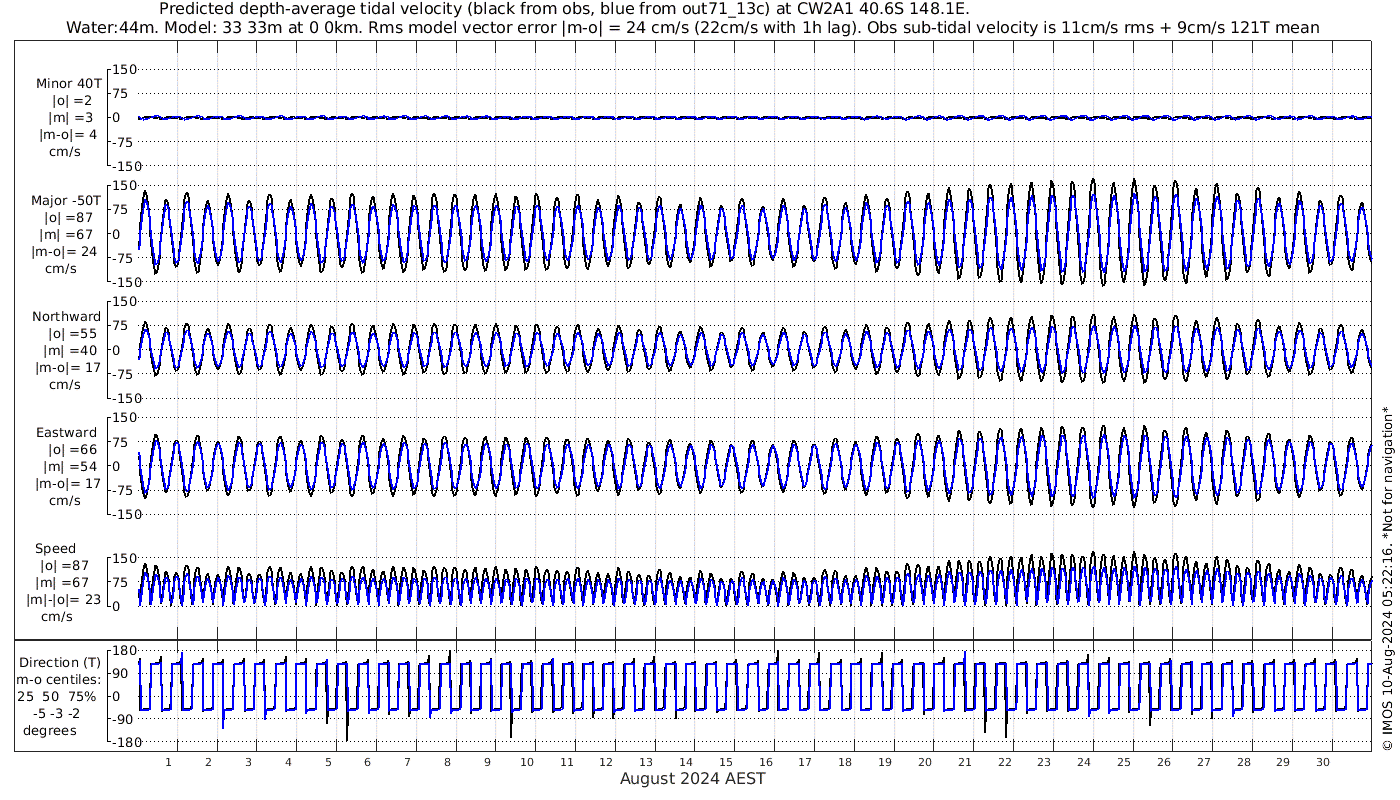Click '|m| =3' in the Minor panel

click(68, 118)
